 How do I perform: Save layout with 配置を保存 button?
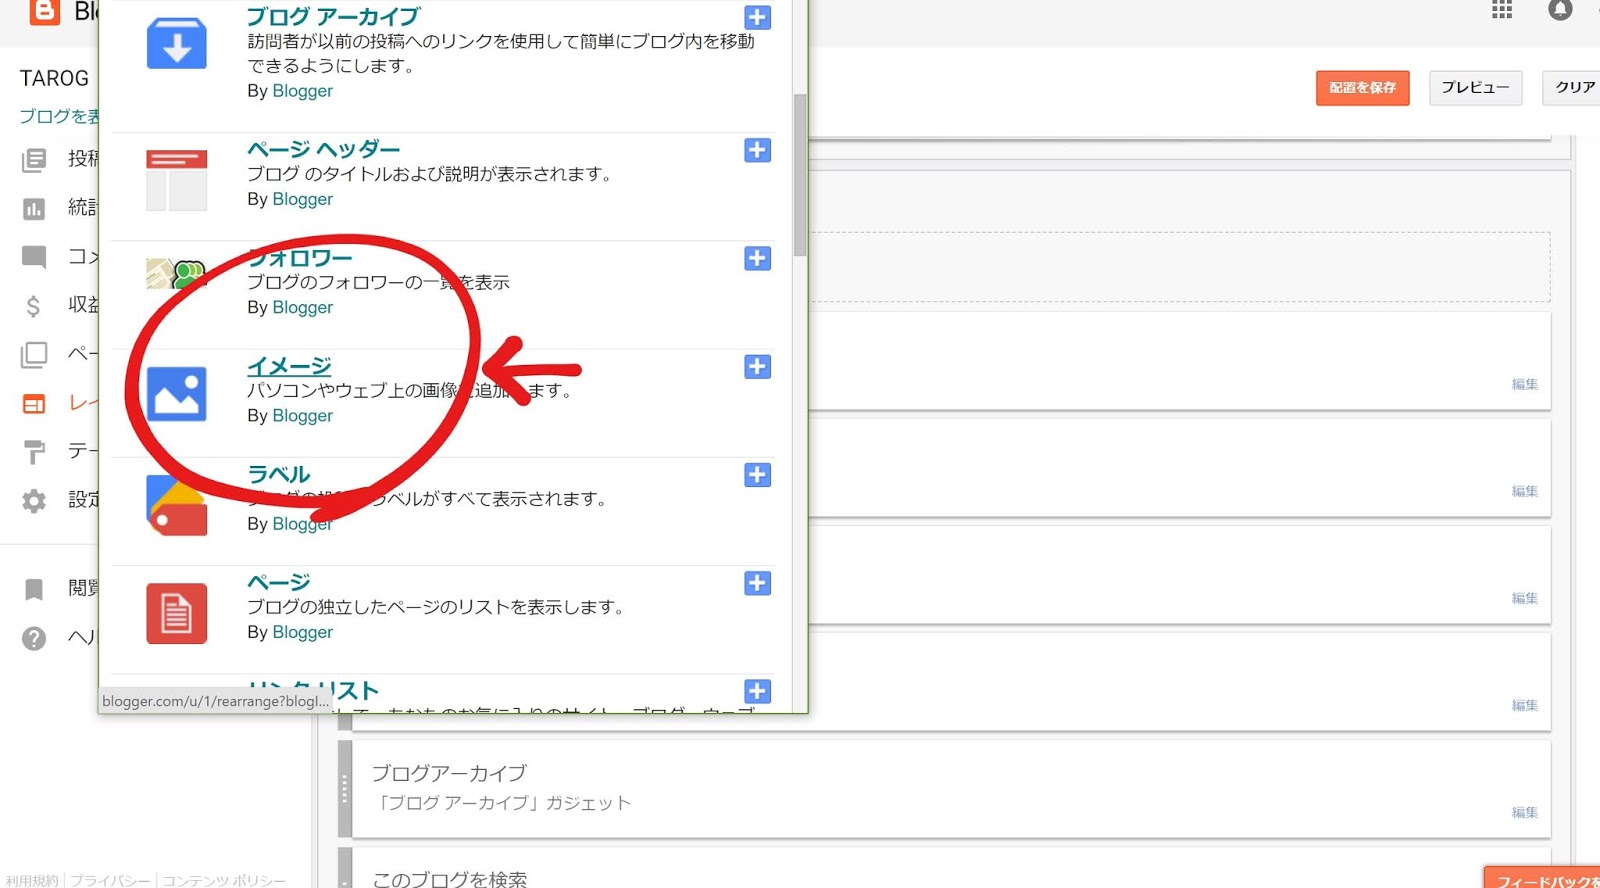click(1362, 88)
